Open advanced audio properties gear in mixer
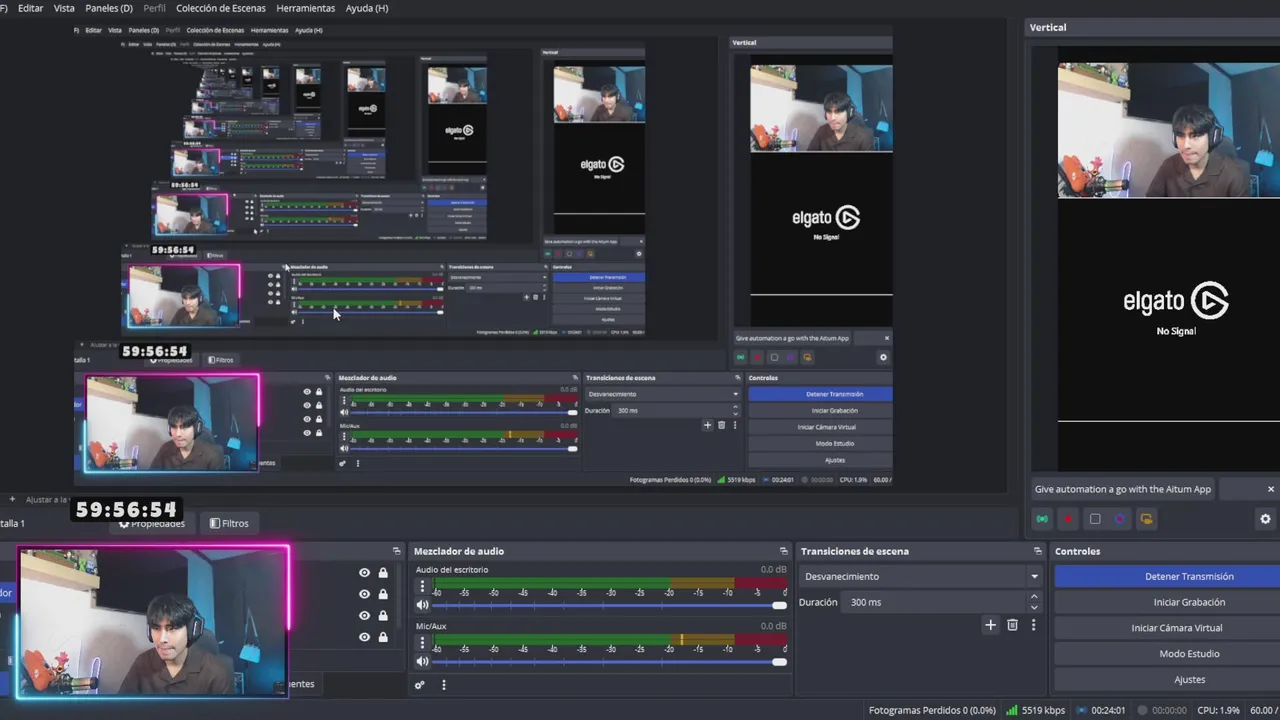Image resolution: width=1280 pixels, height=720 pixels. [x=420, y=685]
